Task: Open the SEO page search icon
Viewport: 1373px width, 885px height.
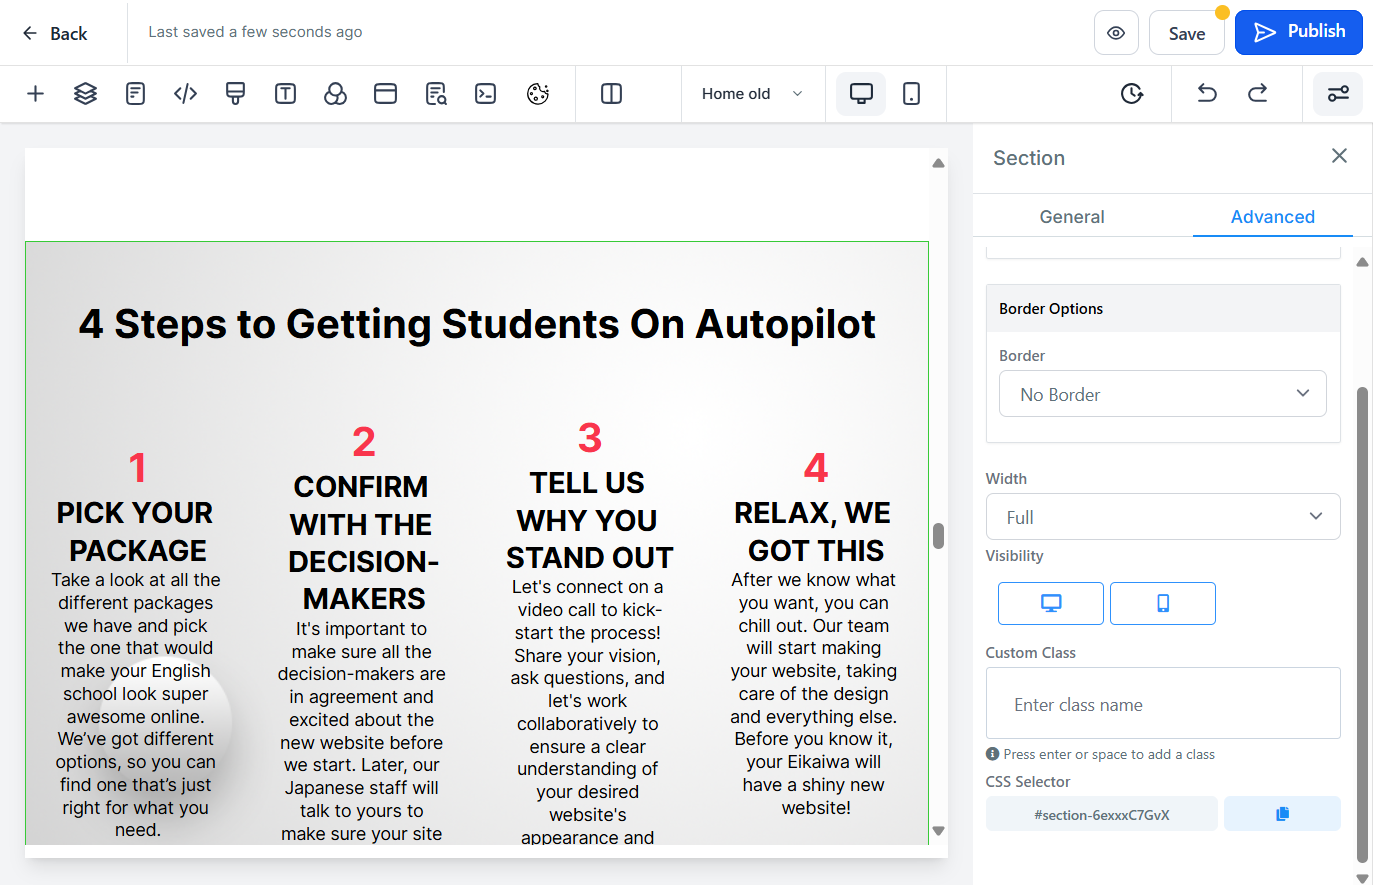Action: [436, 94]
